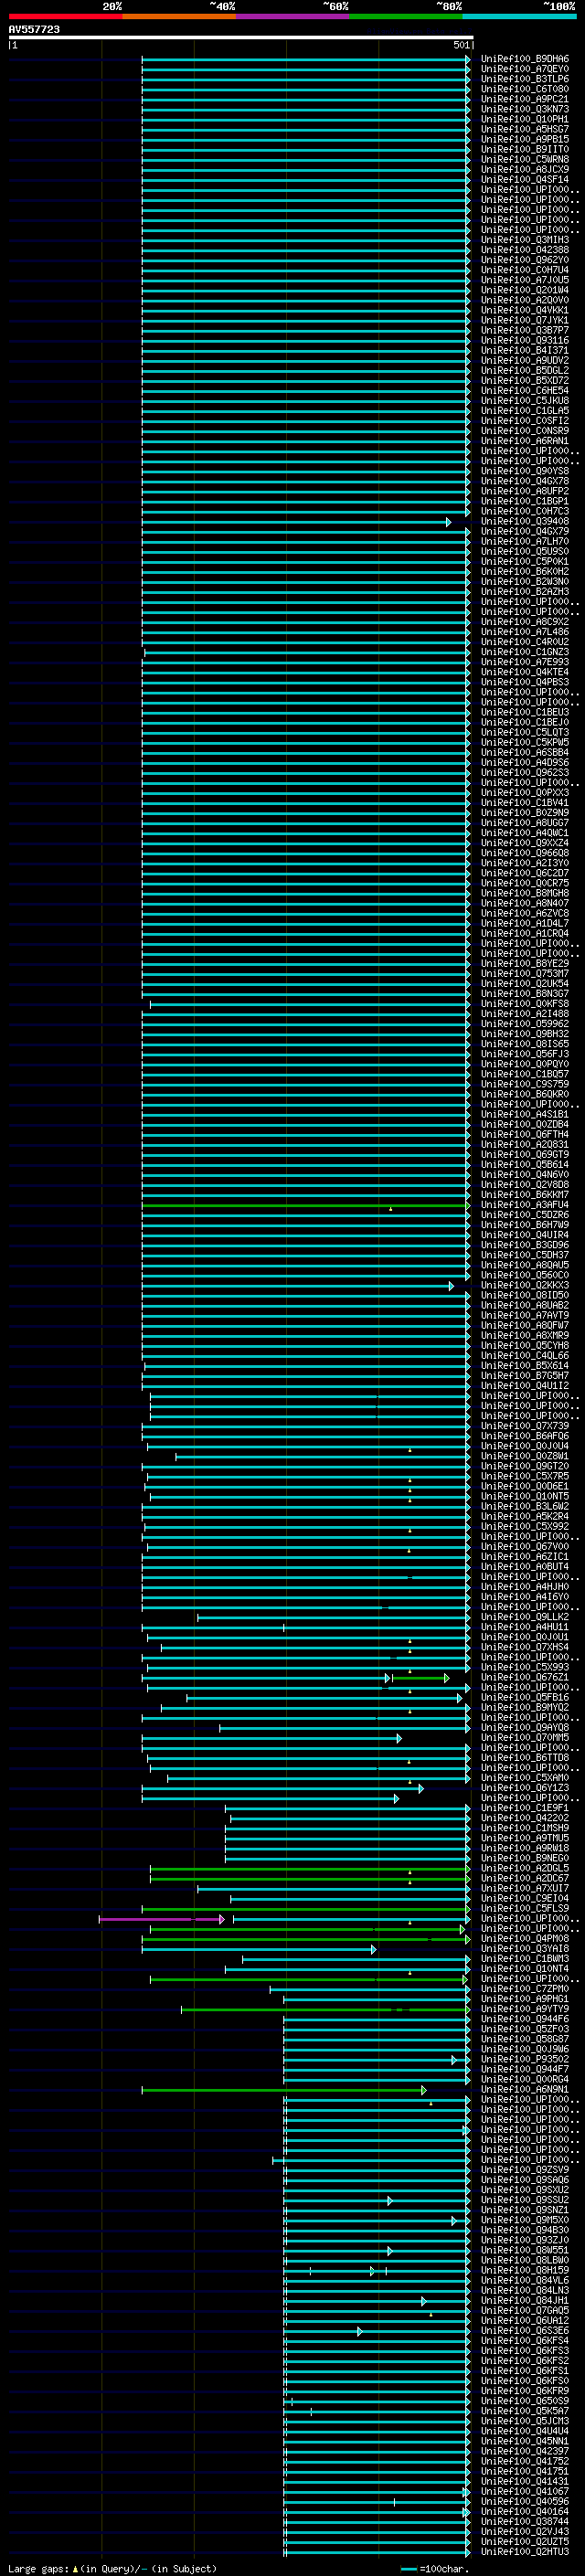Select hit label UniRef100_Q4U4U4

525,2431
